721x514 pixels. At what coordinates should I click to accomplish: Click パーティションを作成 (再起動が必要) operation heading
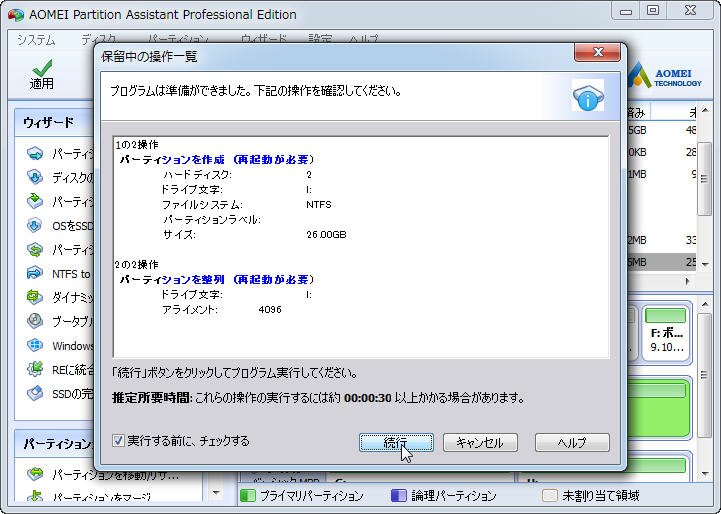coord(217,160)
